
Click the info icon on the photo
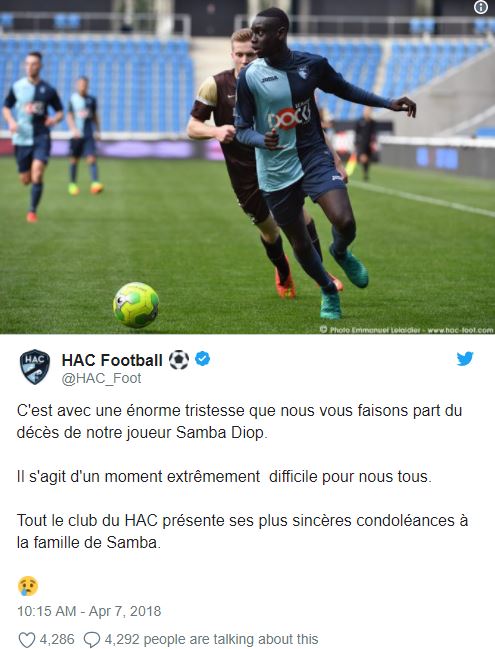point(481,7)
